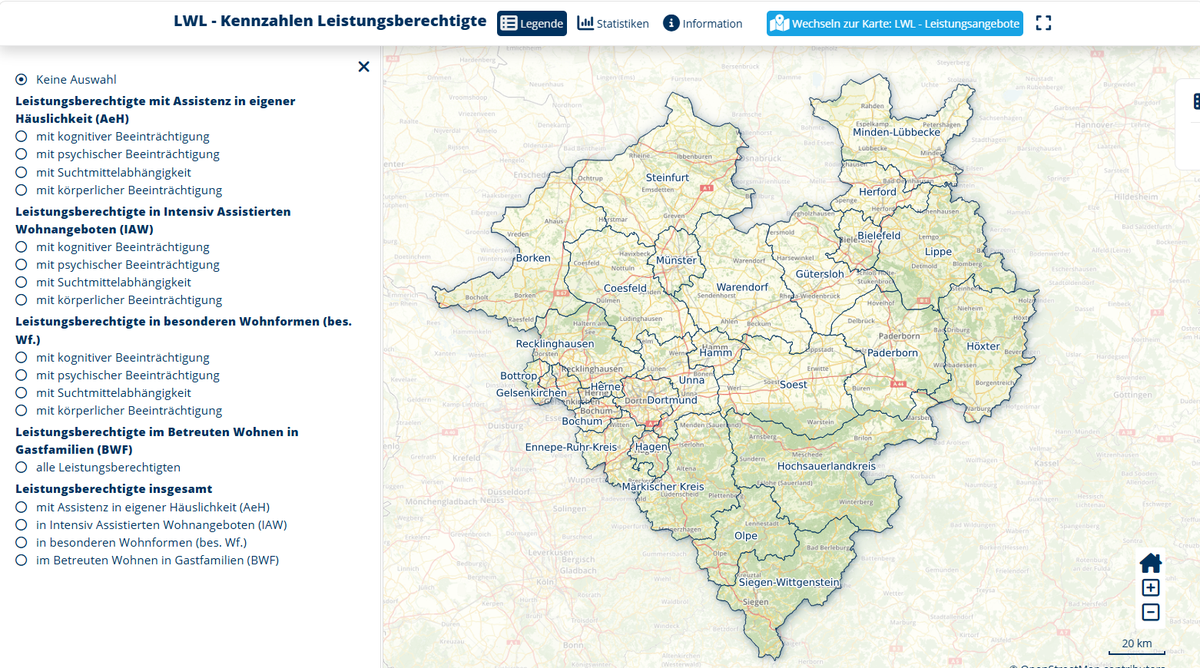Select IAW mit körperlicher Beeinträchtigung

[x=21, y=300]
